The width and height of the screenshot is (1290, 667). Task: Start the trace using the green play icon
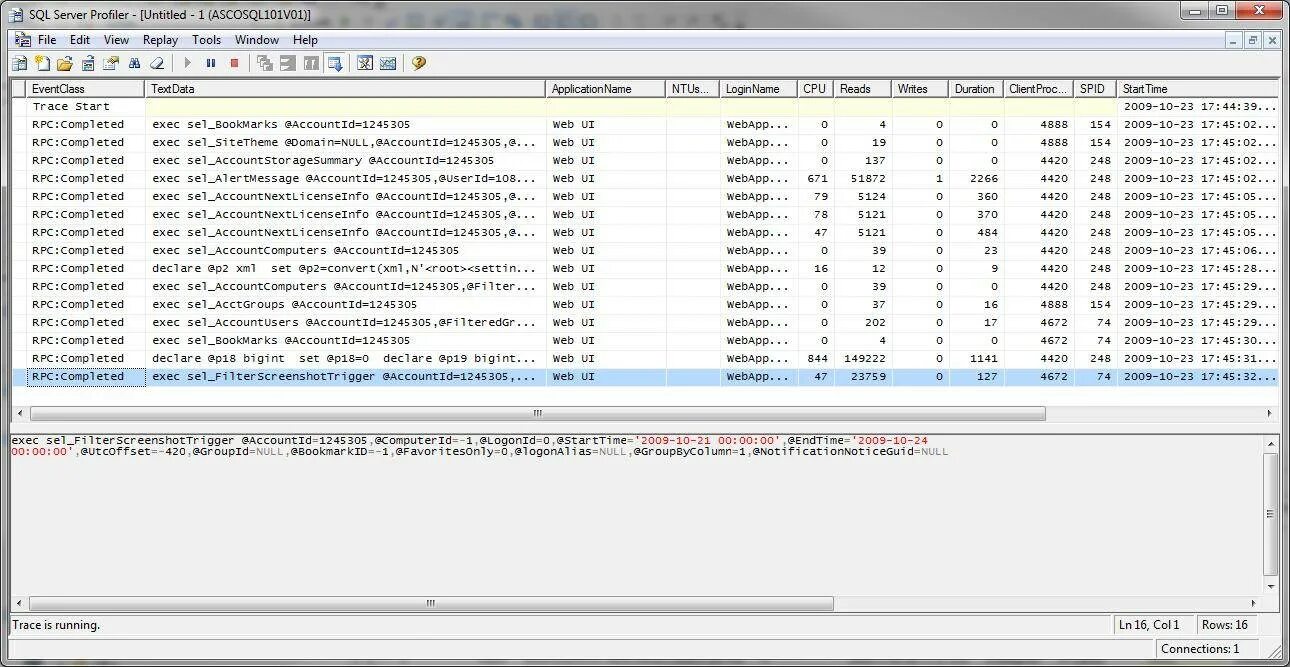(187, 62)
